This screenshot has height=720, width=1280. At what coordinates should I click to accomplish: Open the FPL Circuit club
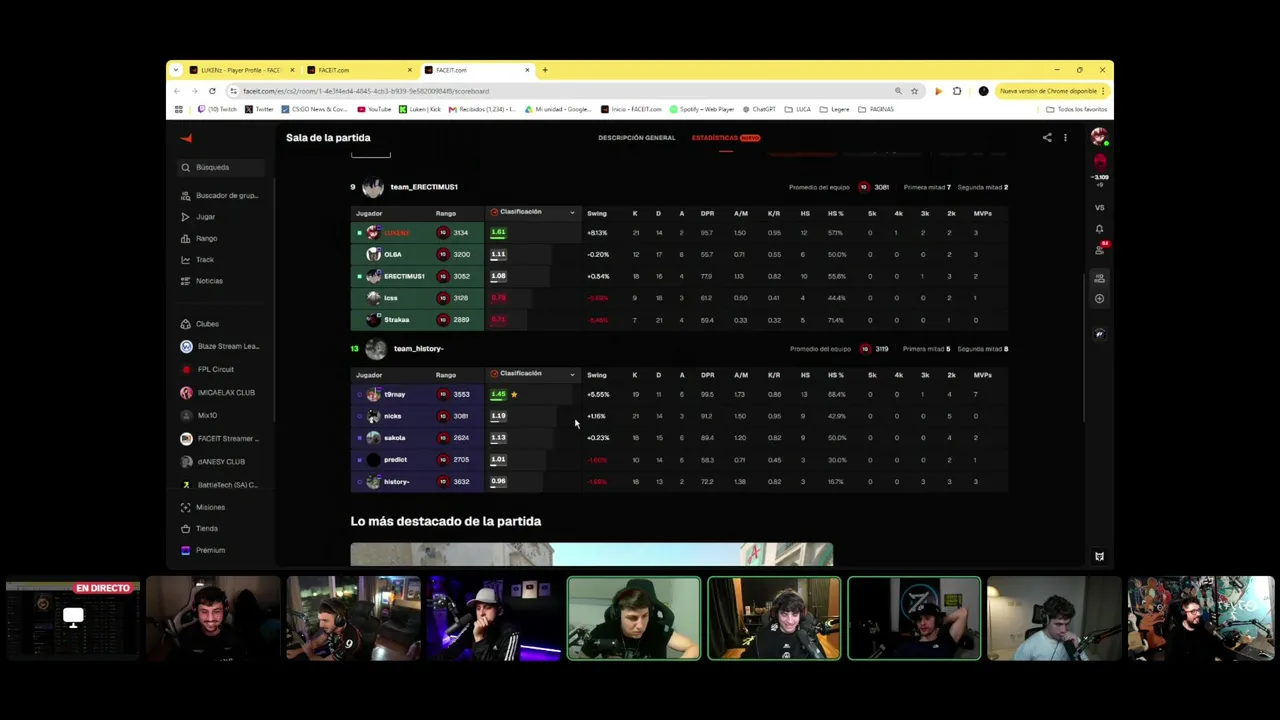[x=207, y=369]
